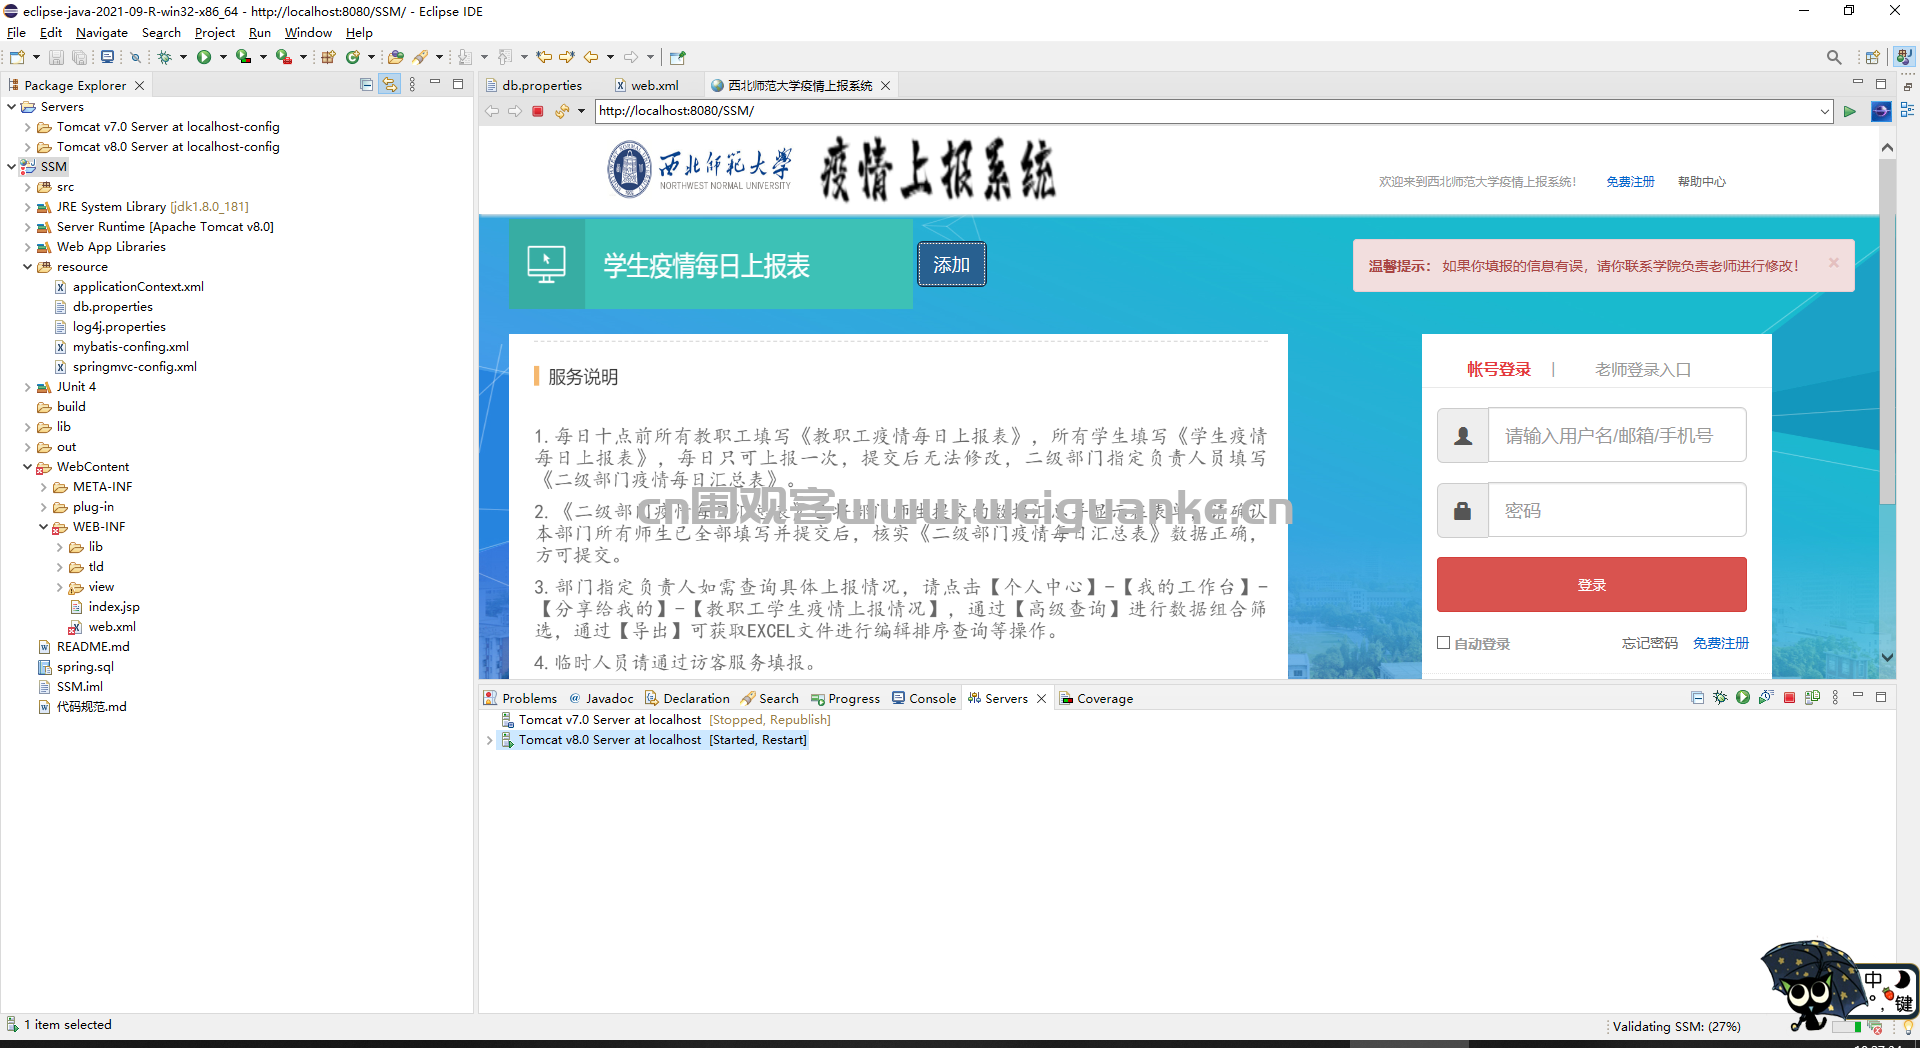This screenshot has width=1920, height=1048.
Task: Refresh the internal browser page
Action: click(562, 111)
